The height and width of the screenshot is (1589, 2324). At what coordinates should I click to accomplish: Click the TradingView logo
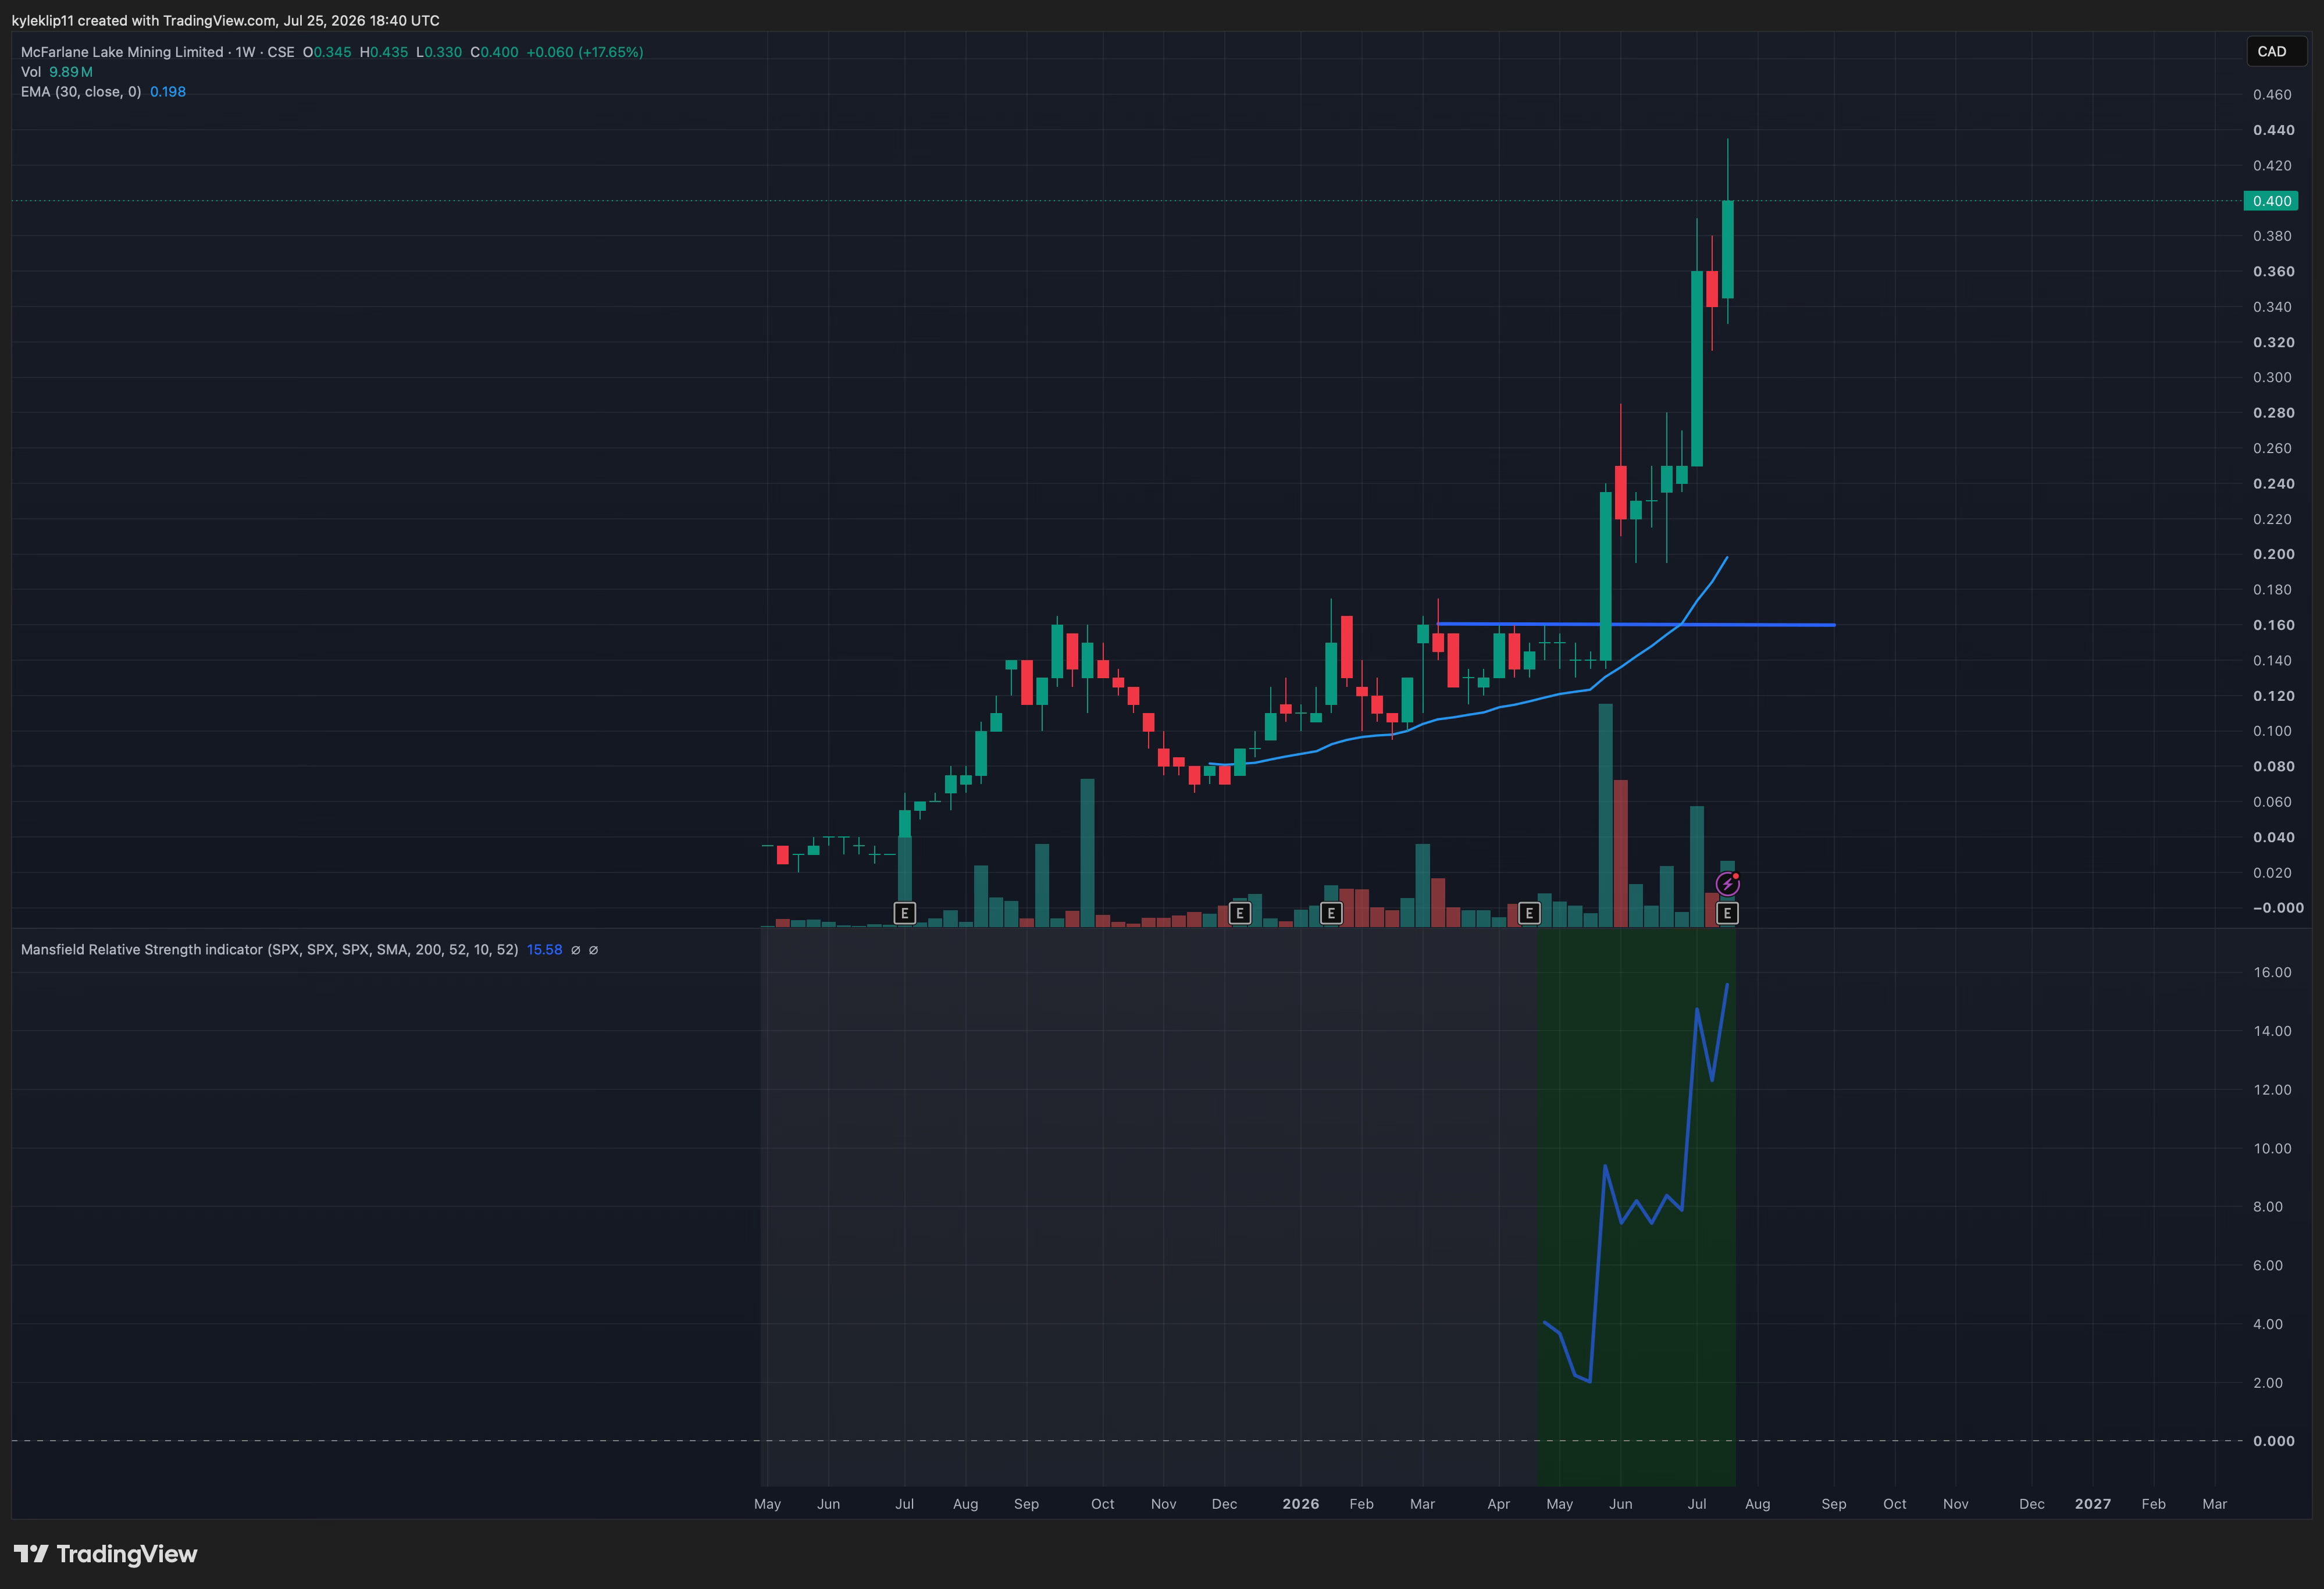[106, 1553]
